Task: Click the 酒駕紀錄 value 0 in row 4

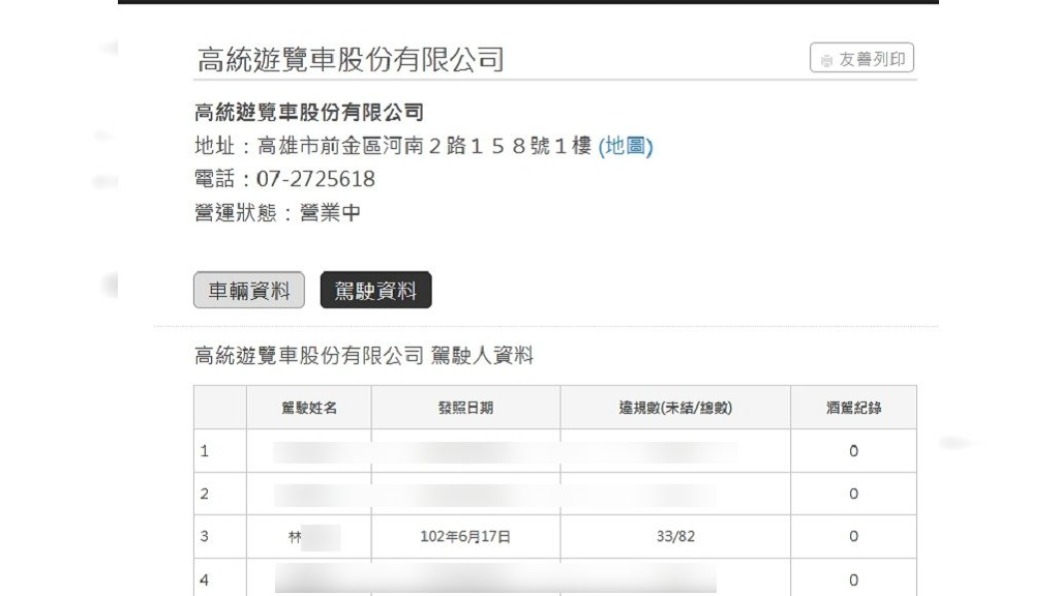Action: [x=854, y=580]
